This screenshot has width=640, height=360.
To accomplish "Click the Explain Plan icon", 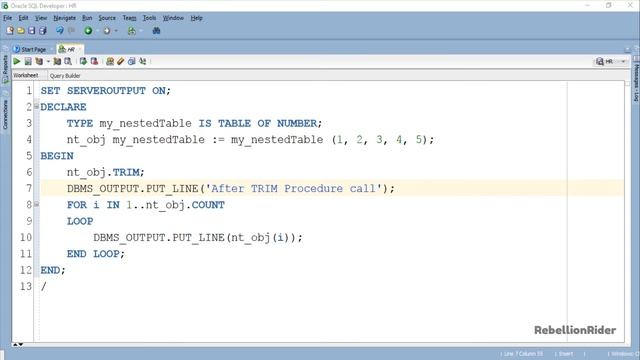I will pos(39,61).
